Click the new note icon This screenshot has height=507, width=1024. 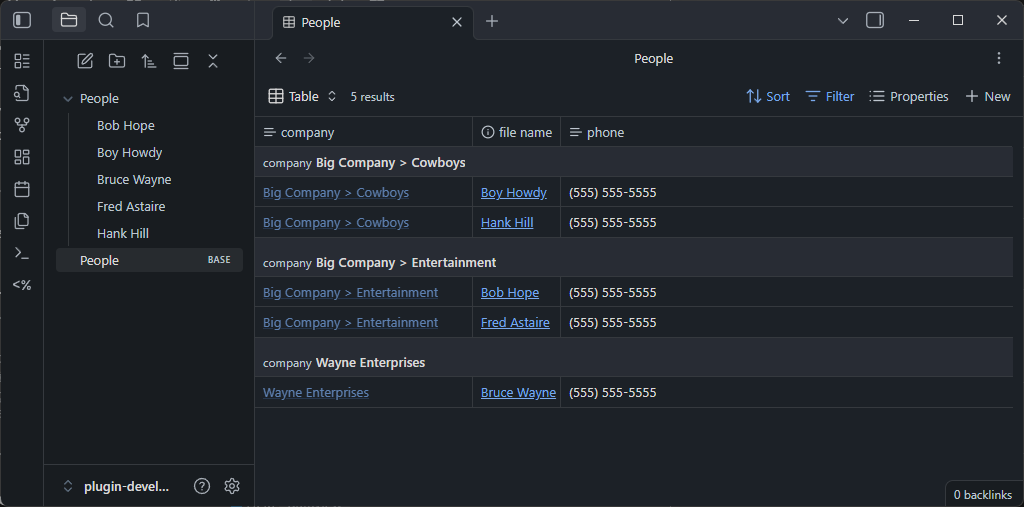(85, 61)
